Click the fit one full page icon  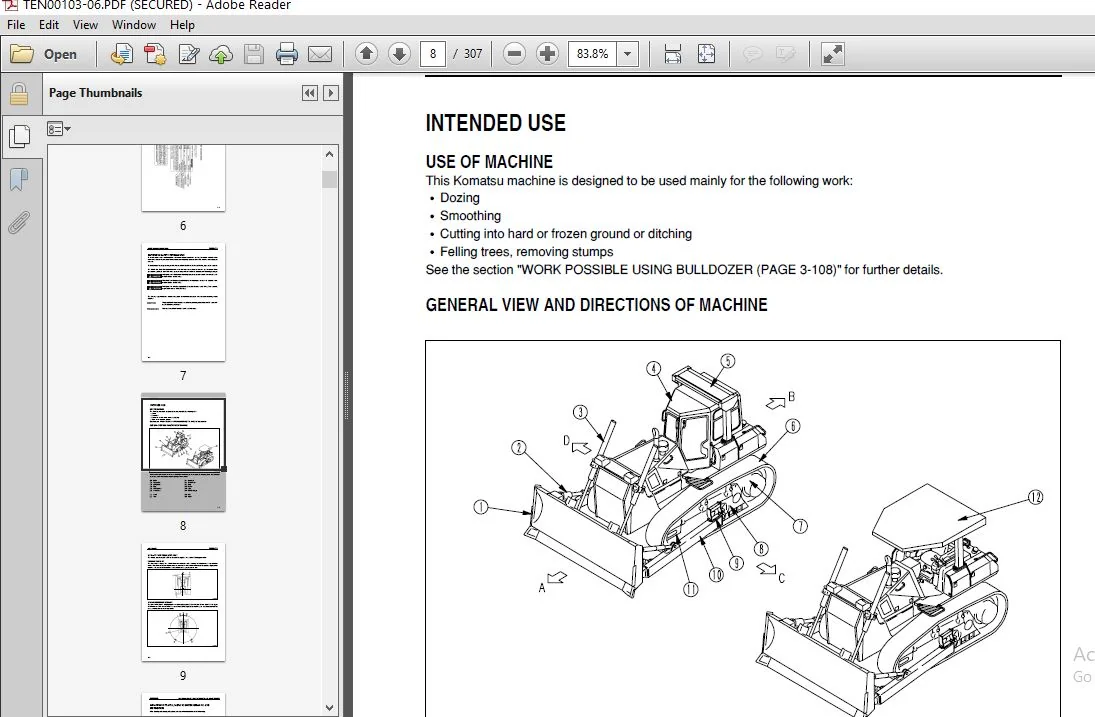[x=706, y=54]
